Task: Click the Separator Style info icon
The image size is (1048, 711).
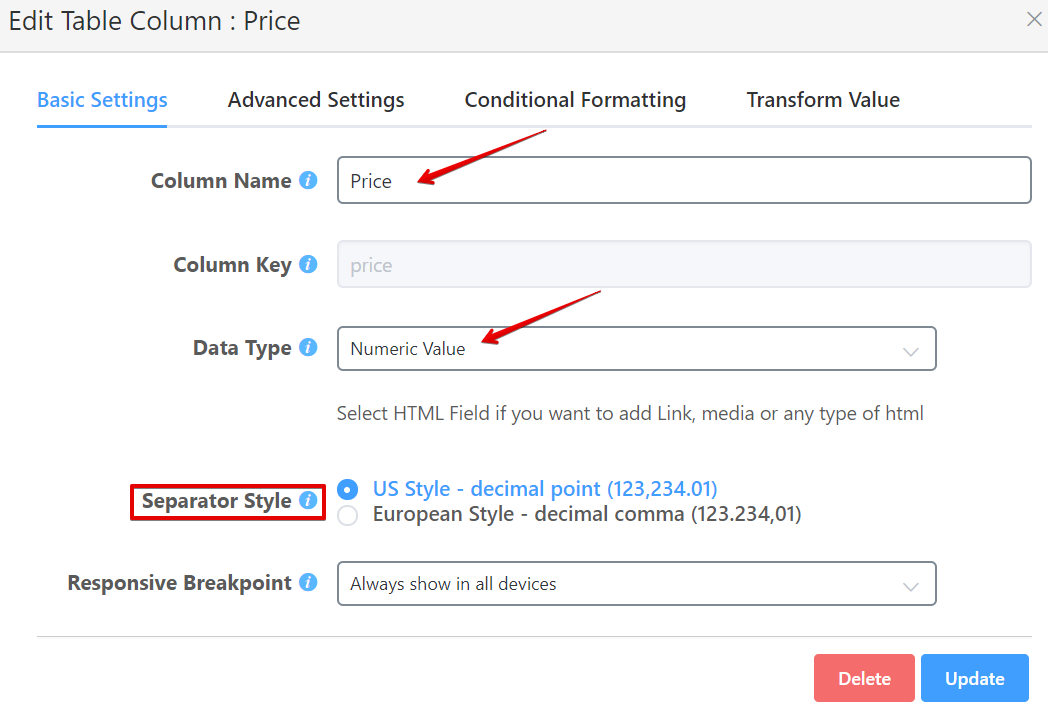Action: pyautogui.click(x=309, y=500)
